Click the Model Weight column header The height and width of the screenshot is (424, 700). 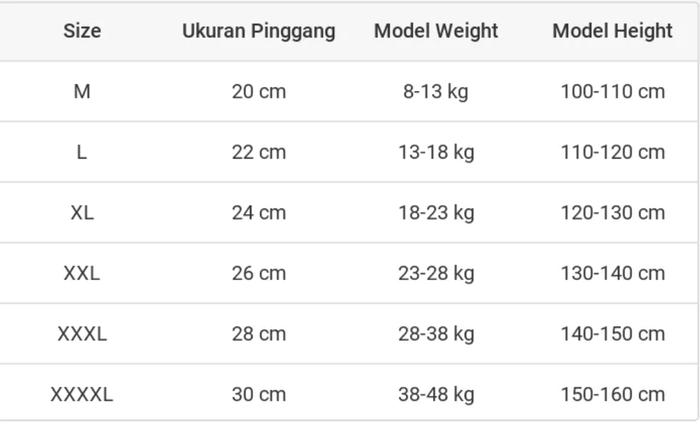coord(436,31)
